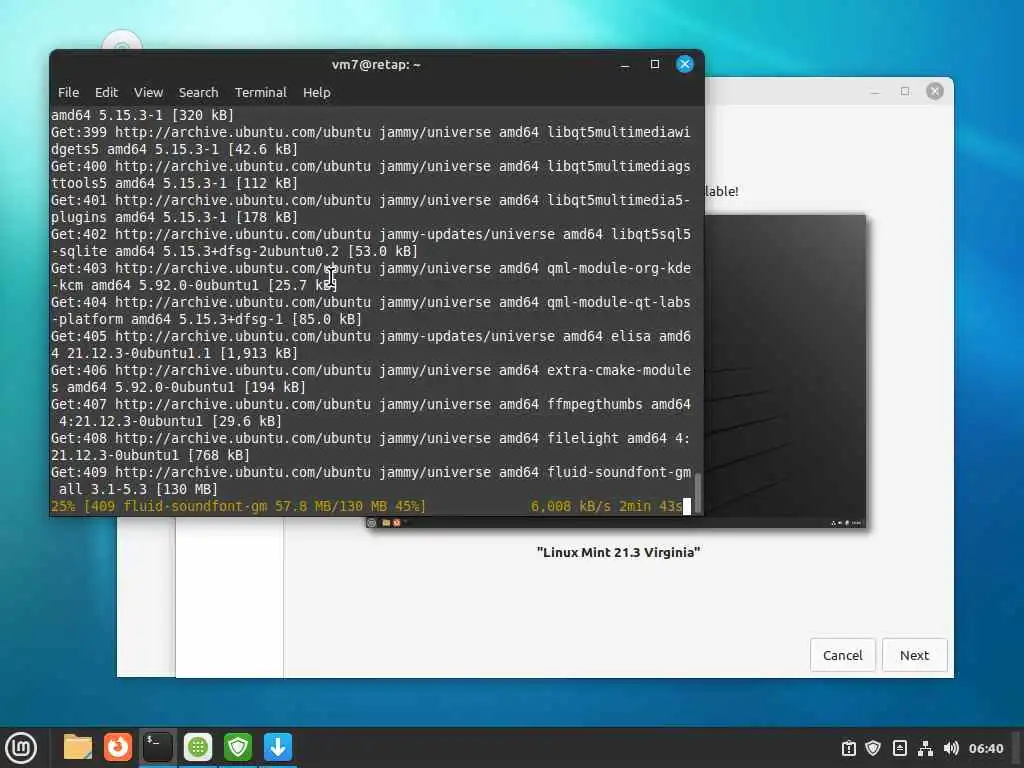Image resolution: width=1024 pixels, height=768 pixels.
Task: Open the Linux Mint start menu
Action: click(x=21, y=748)
